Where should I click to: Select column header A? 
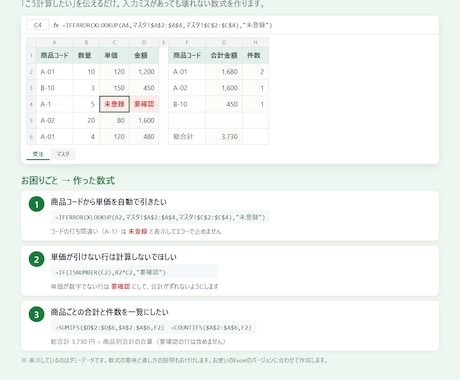54,42
